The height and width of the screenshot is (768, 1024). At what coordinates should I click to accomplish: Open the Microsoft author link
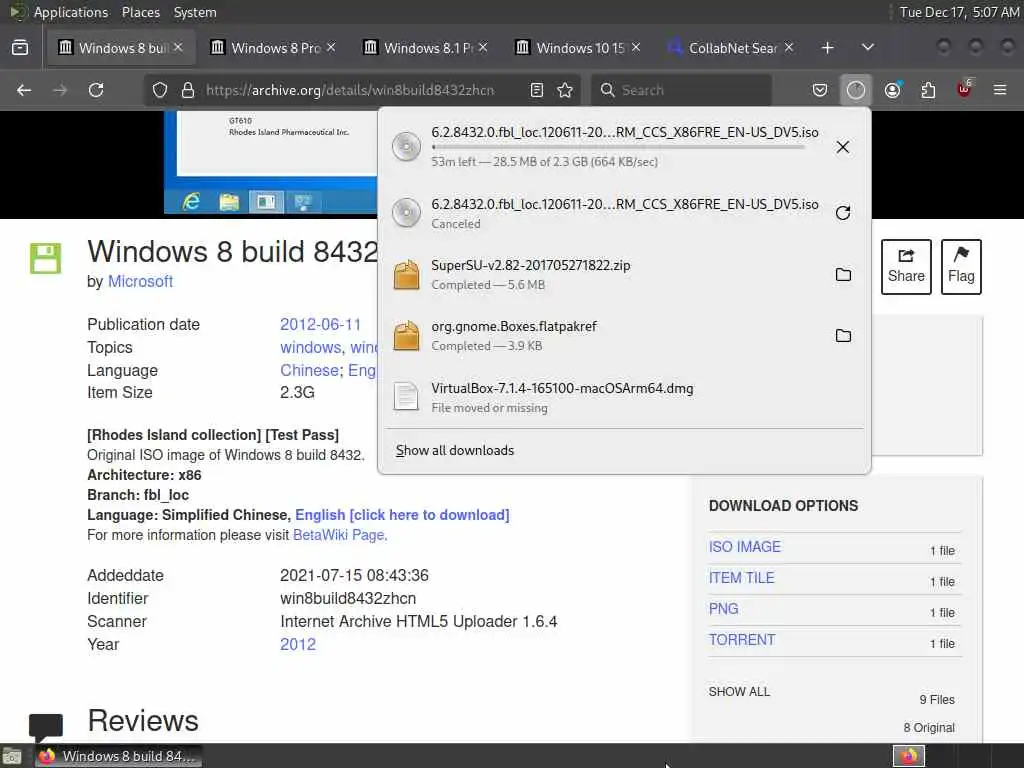(140, 281)
